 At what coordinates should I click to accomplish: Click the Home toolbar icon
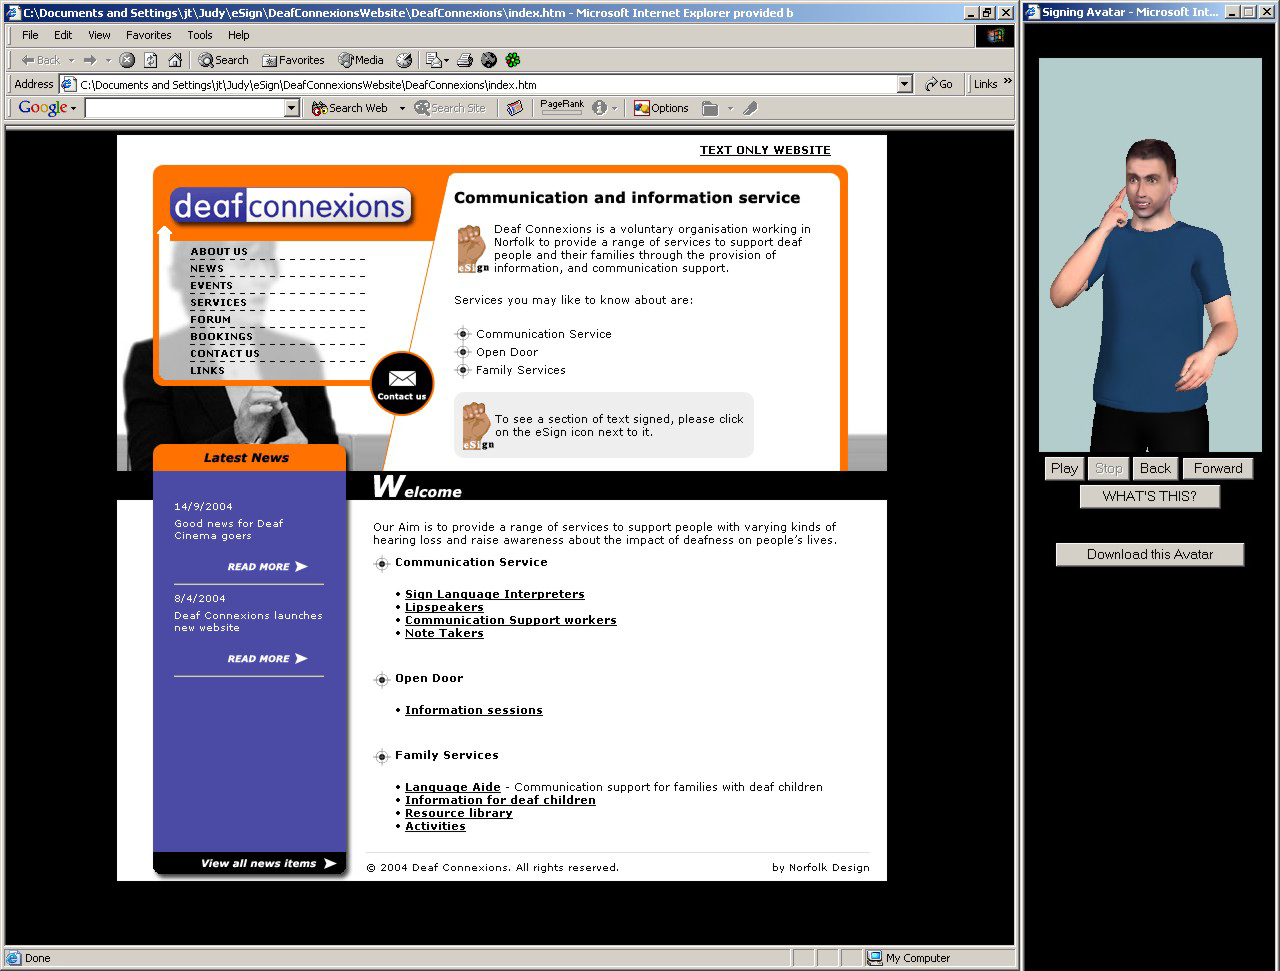(175, 60)
